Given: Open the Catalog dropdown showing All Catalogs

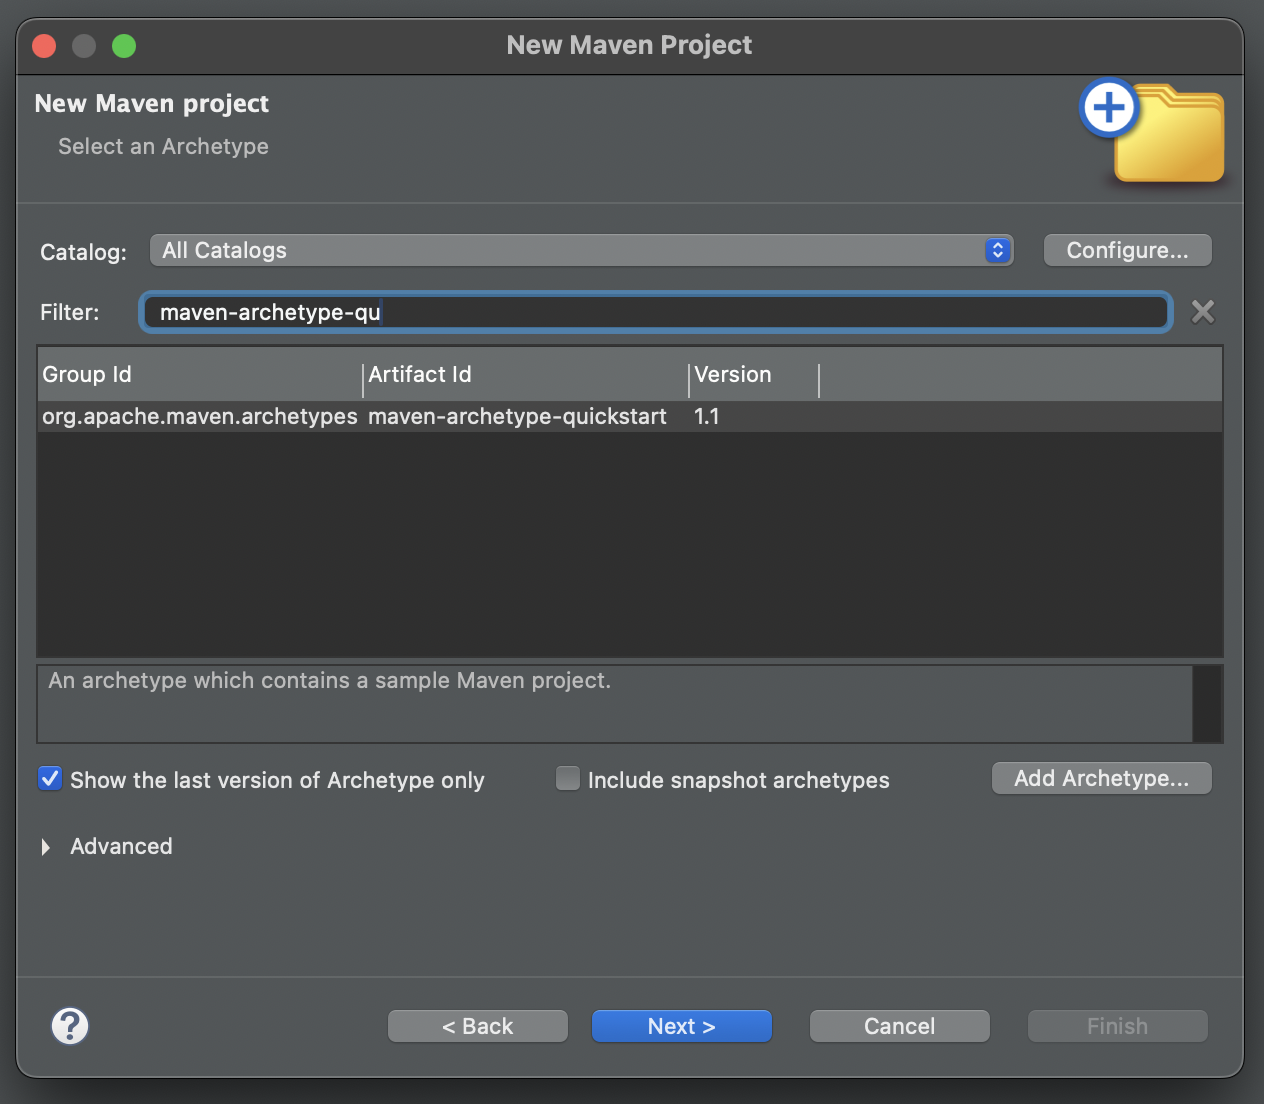Looking at the screenshot, I should tap(581, 250).
